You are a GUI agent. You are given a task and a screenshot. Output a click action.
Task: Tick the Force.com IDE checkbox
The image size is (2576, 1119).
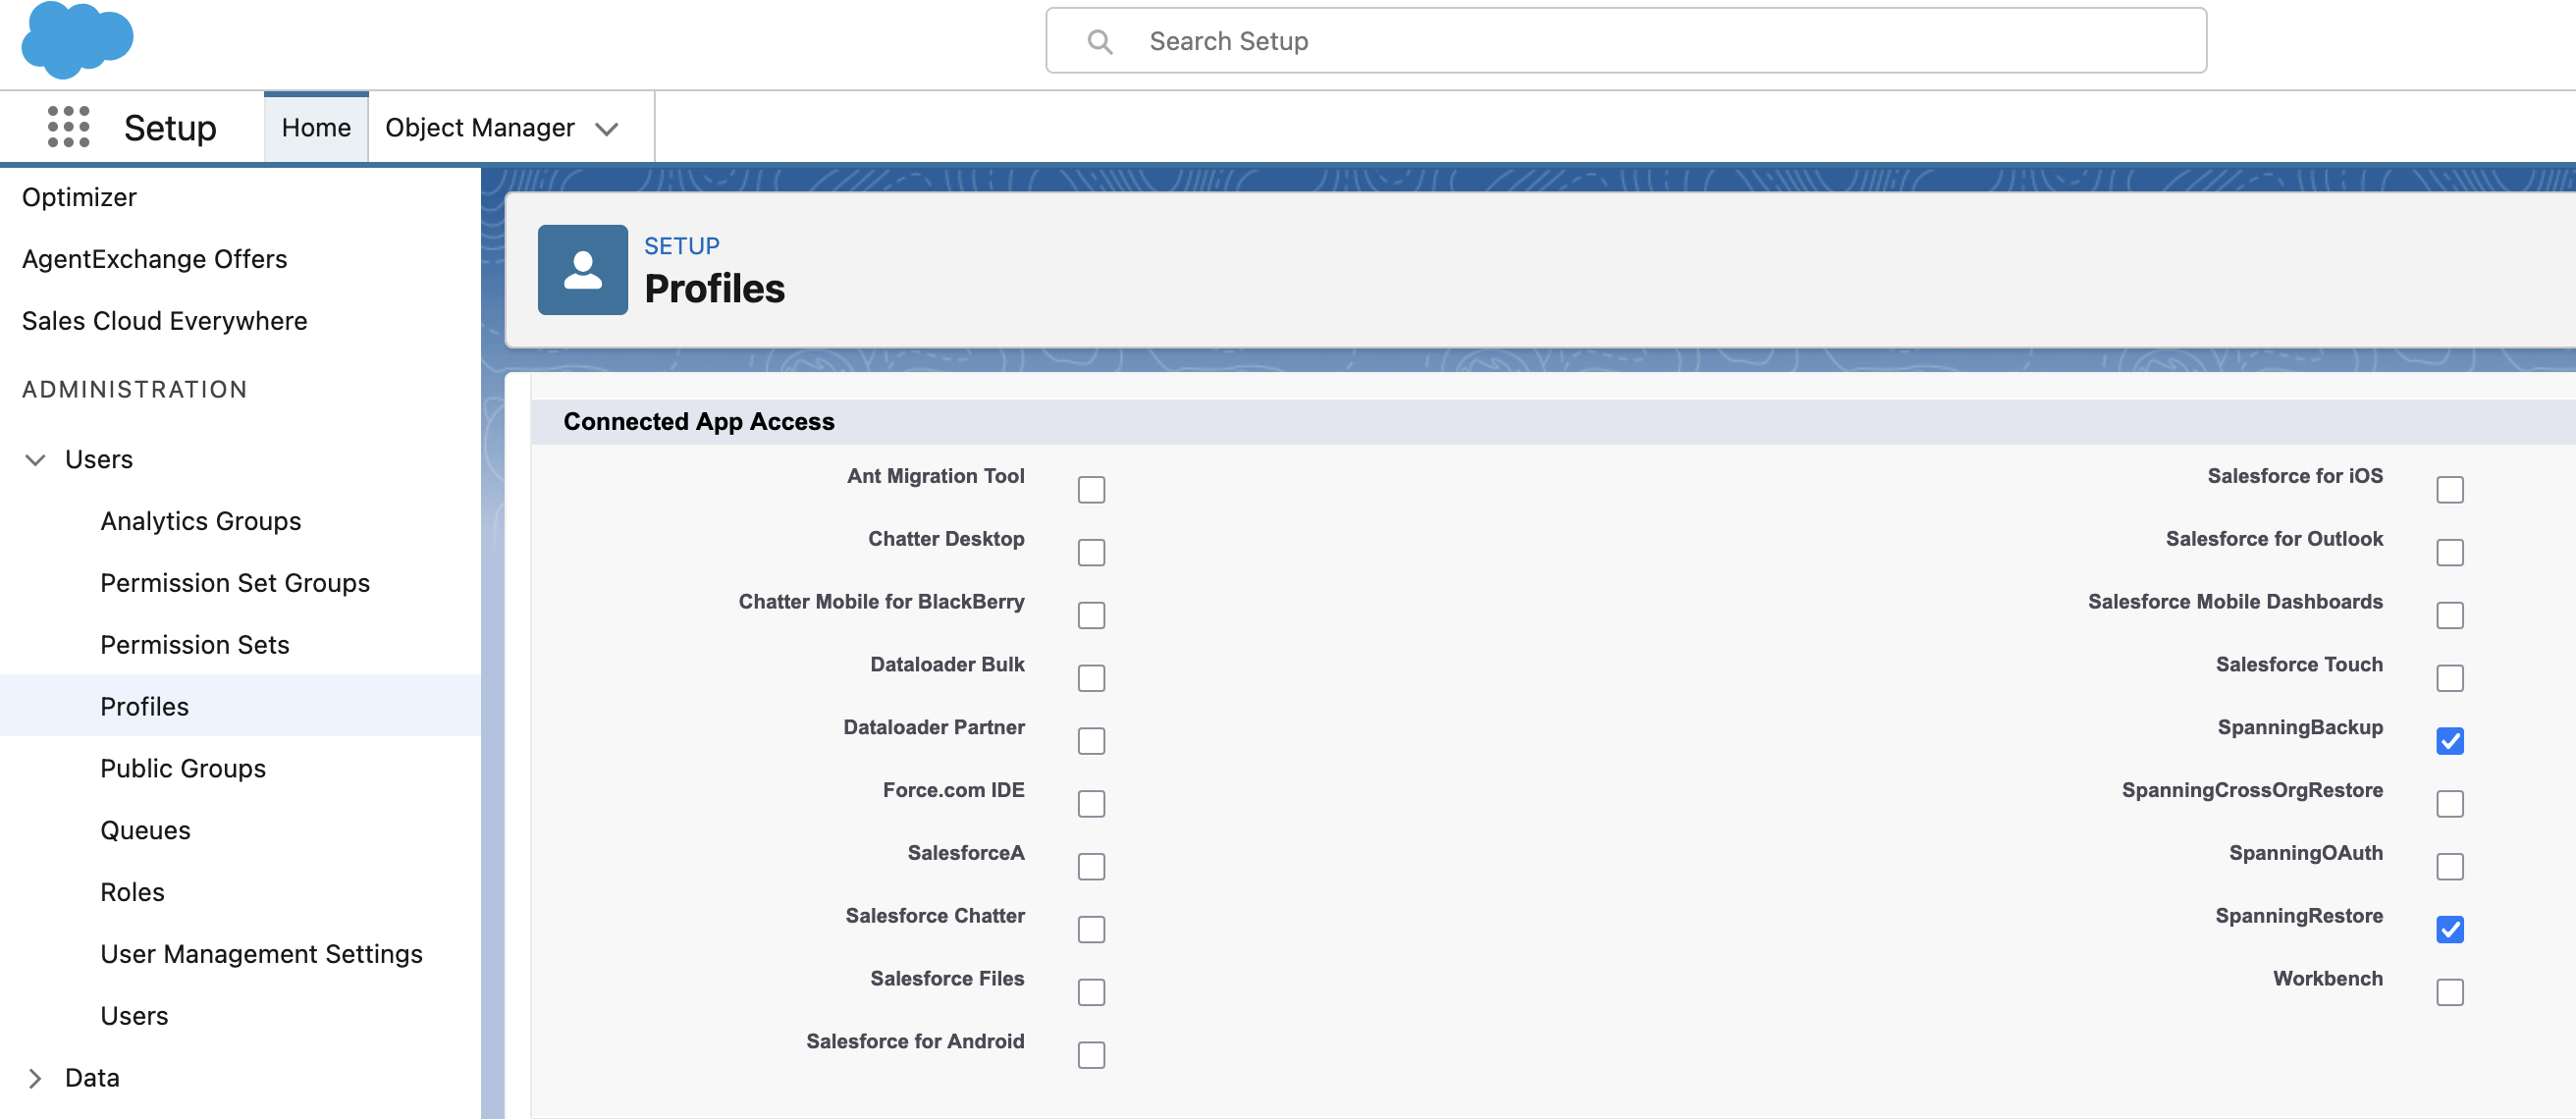1091,804
